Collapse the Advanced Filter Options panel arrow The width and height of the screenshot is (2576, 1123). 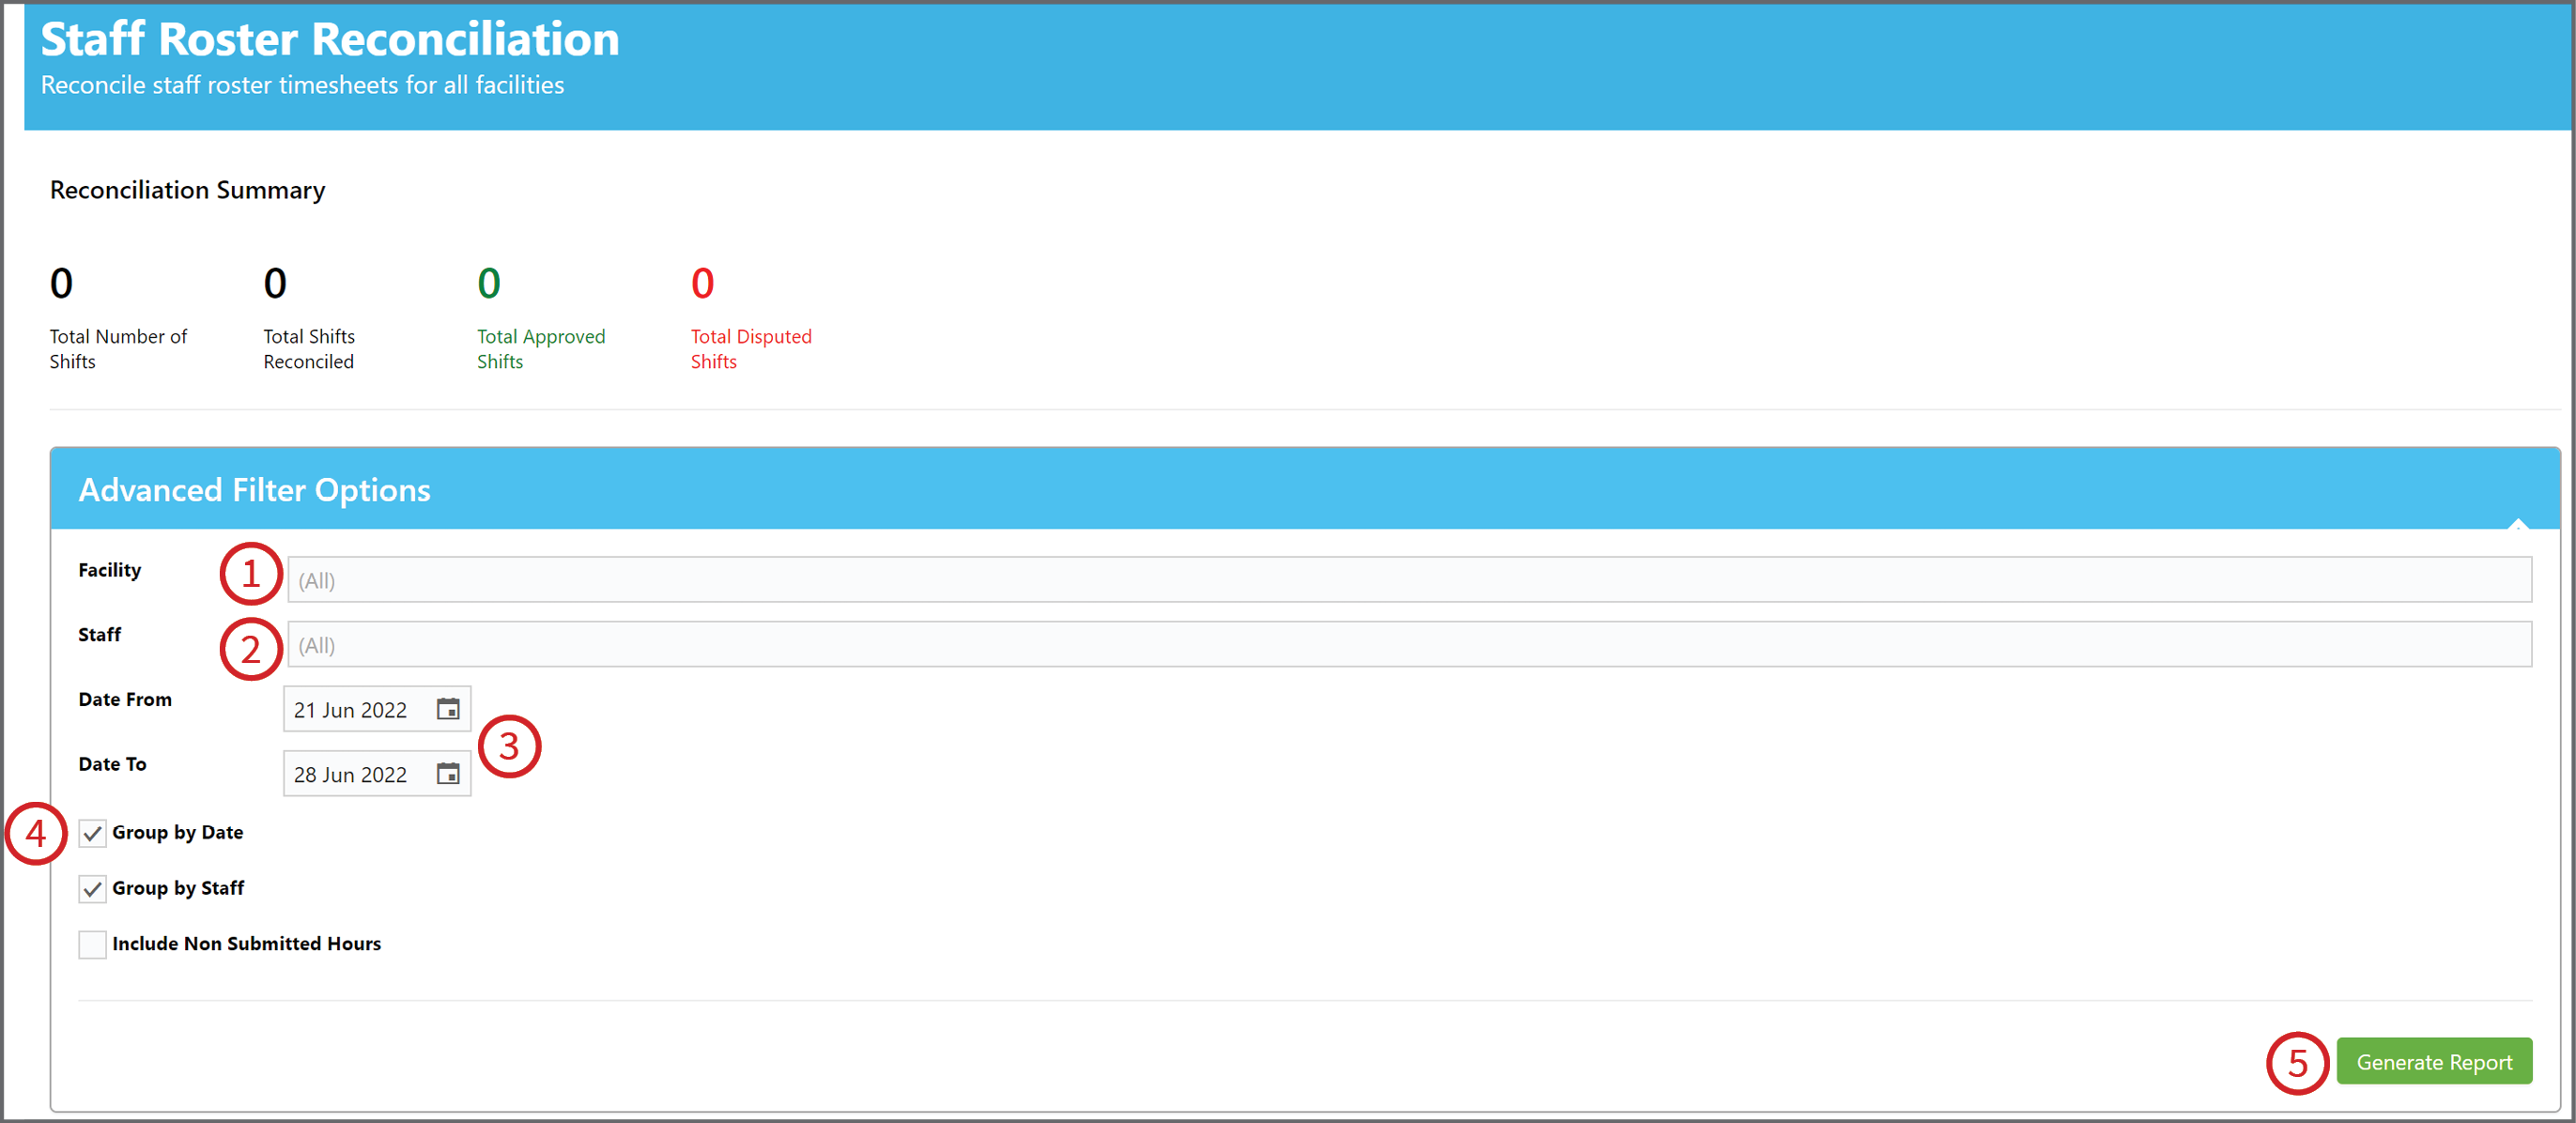click(x=2517, y=522)
